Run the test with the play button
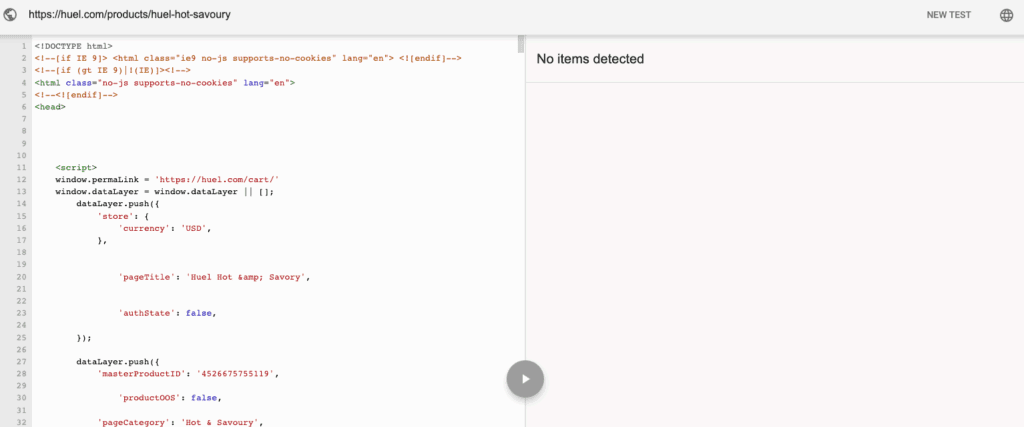 525,379
